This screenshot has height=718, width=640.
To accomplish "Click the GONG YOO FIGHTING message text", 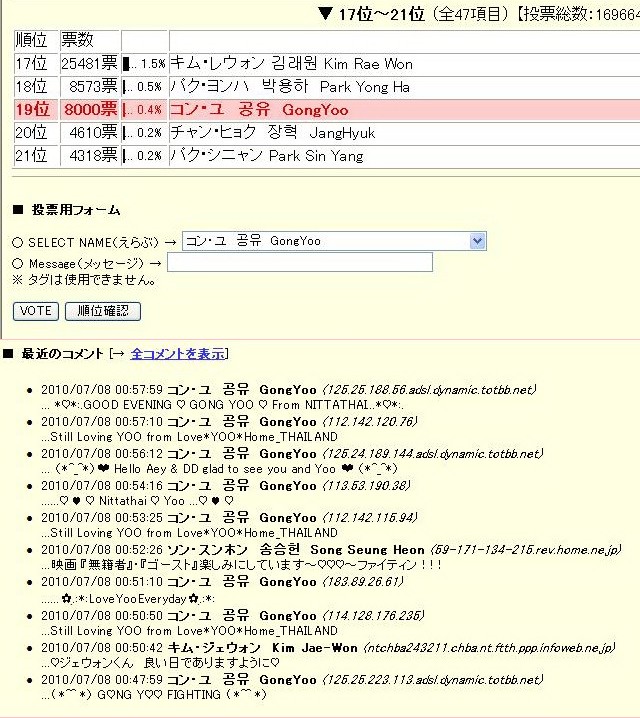I will pyautogui.click(x=153, y=695).
